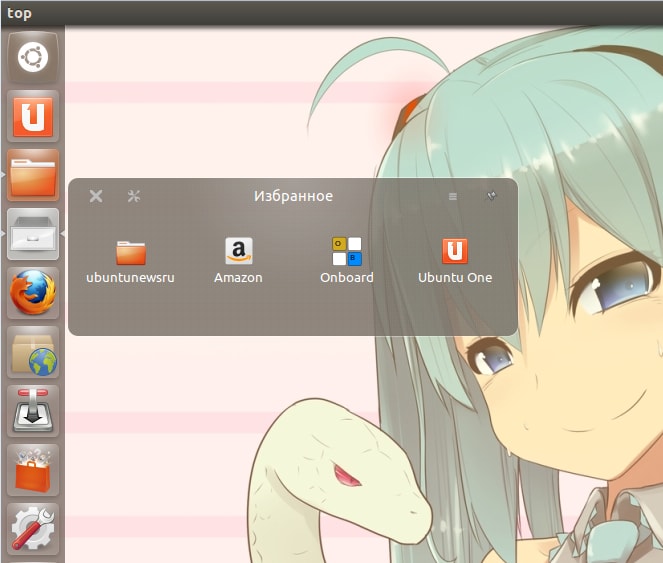Click the 'top' label in top bar

coord(19,13)
